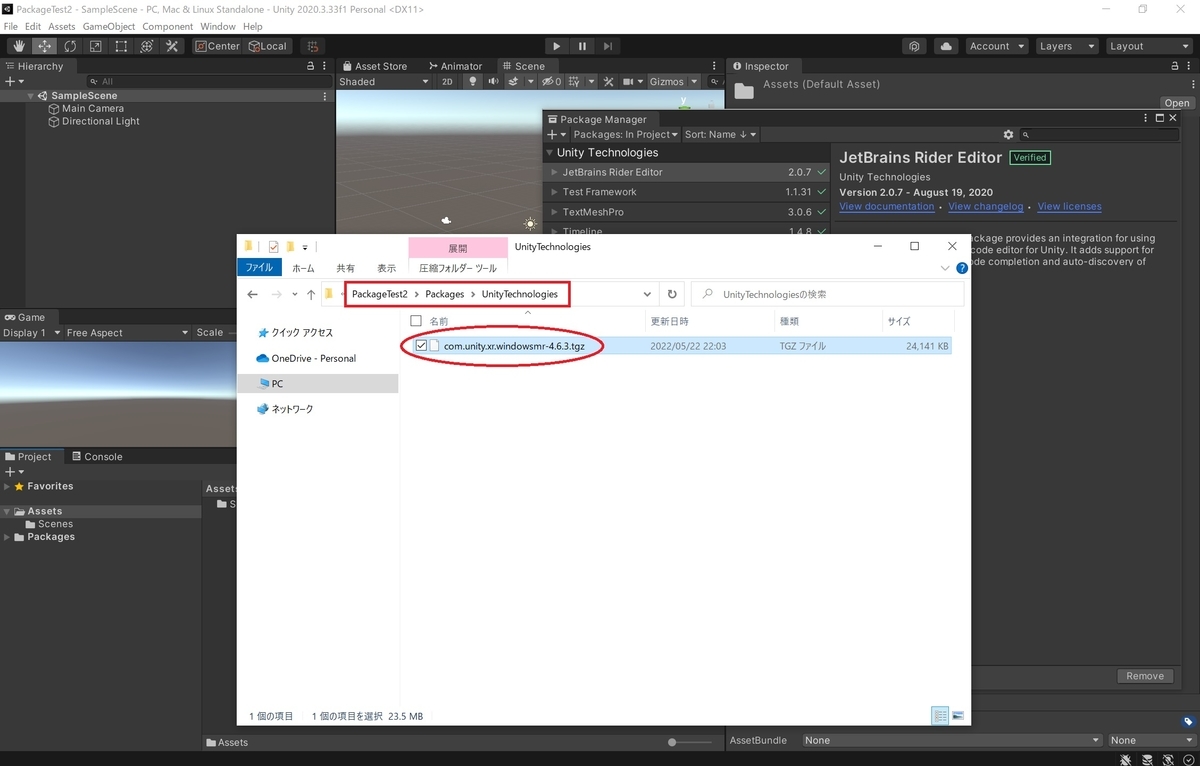This screenshot has width=1200, height=766.
Task: Open the 表示 ribbon tab in Explorer
Action: (x=387, y=268)
